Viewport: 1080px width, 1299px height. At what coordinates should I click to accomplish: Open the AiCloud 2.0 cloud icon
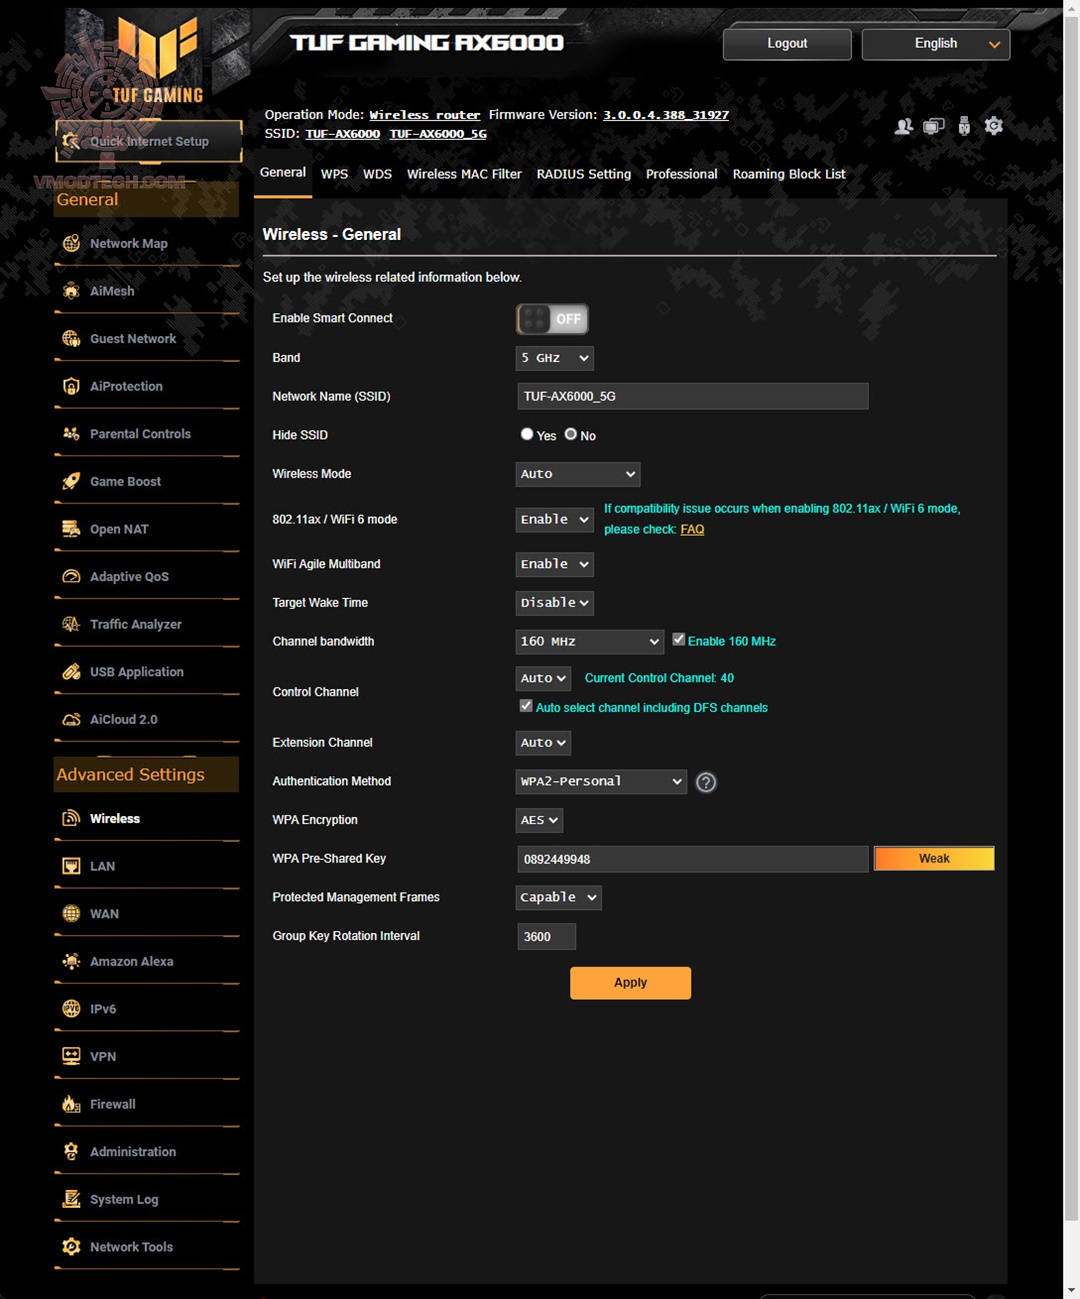point(71,719)
